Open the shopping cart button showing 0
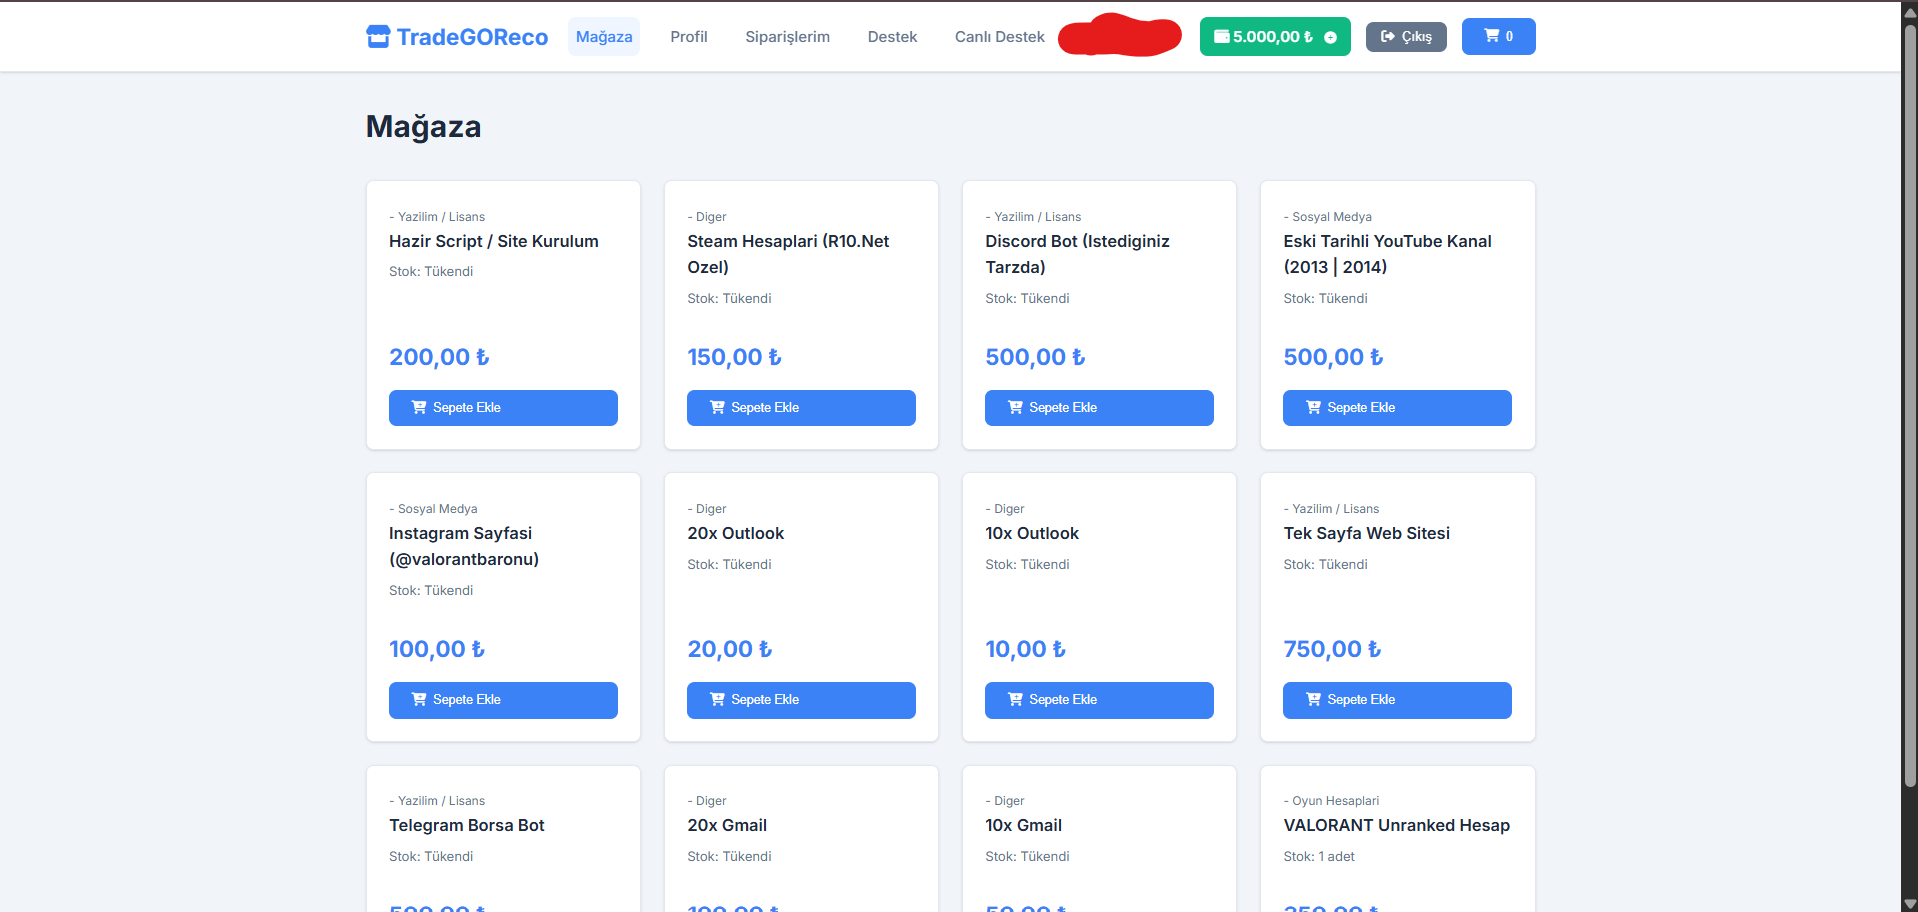1918x912 pixels. (x=1498, y=36)
